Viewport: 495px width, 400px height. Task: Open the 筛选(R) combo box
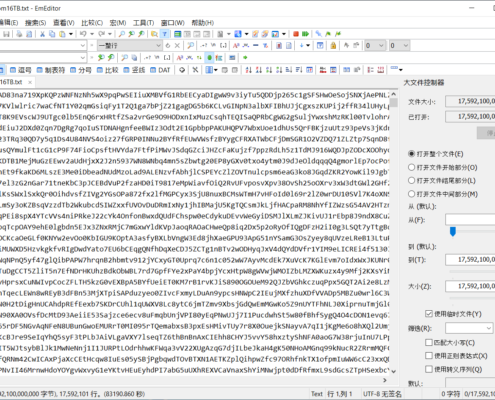pyautogui.click(x=469, y=328)
